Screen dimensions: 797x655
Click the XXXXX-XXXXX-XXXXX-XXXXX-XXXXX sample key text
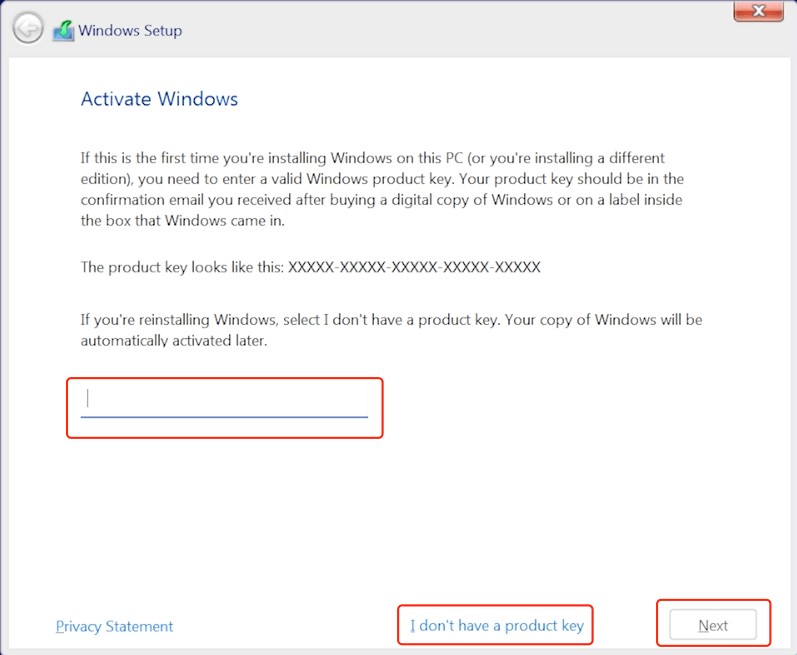pyautogui.click(x=414, y=267)
